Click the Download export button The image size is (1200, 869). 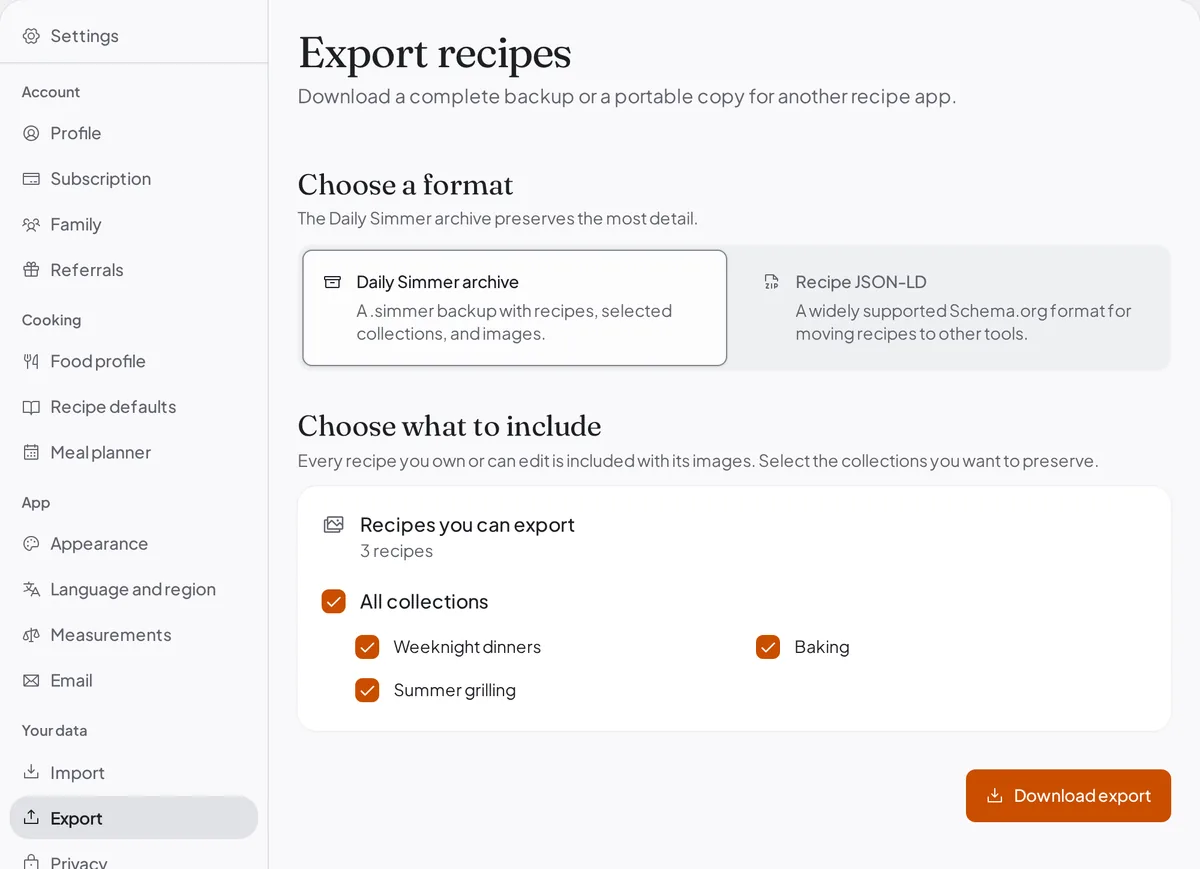pyautogui.click(x=1068, y=796)
